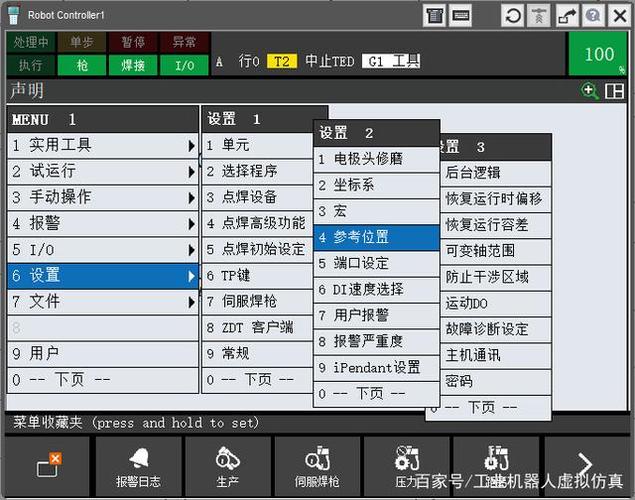Screen dimensions: 635x500
Task: Select 下页 next page in MENU 1
Action: 103,380
